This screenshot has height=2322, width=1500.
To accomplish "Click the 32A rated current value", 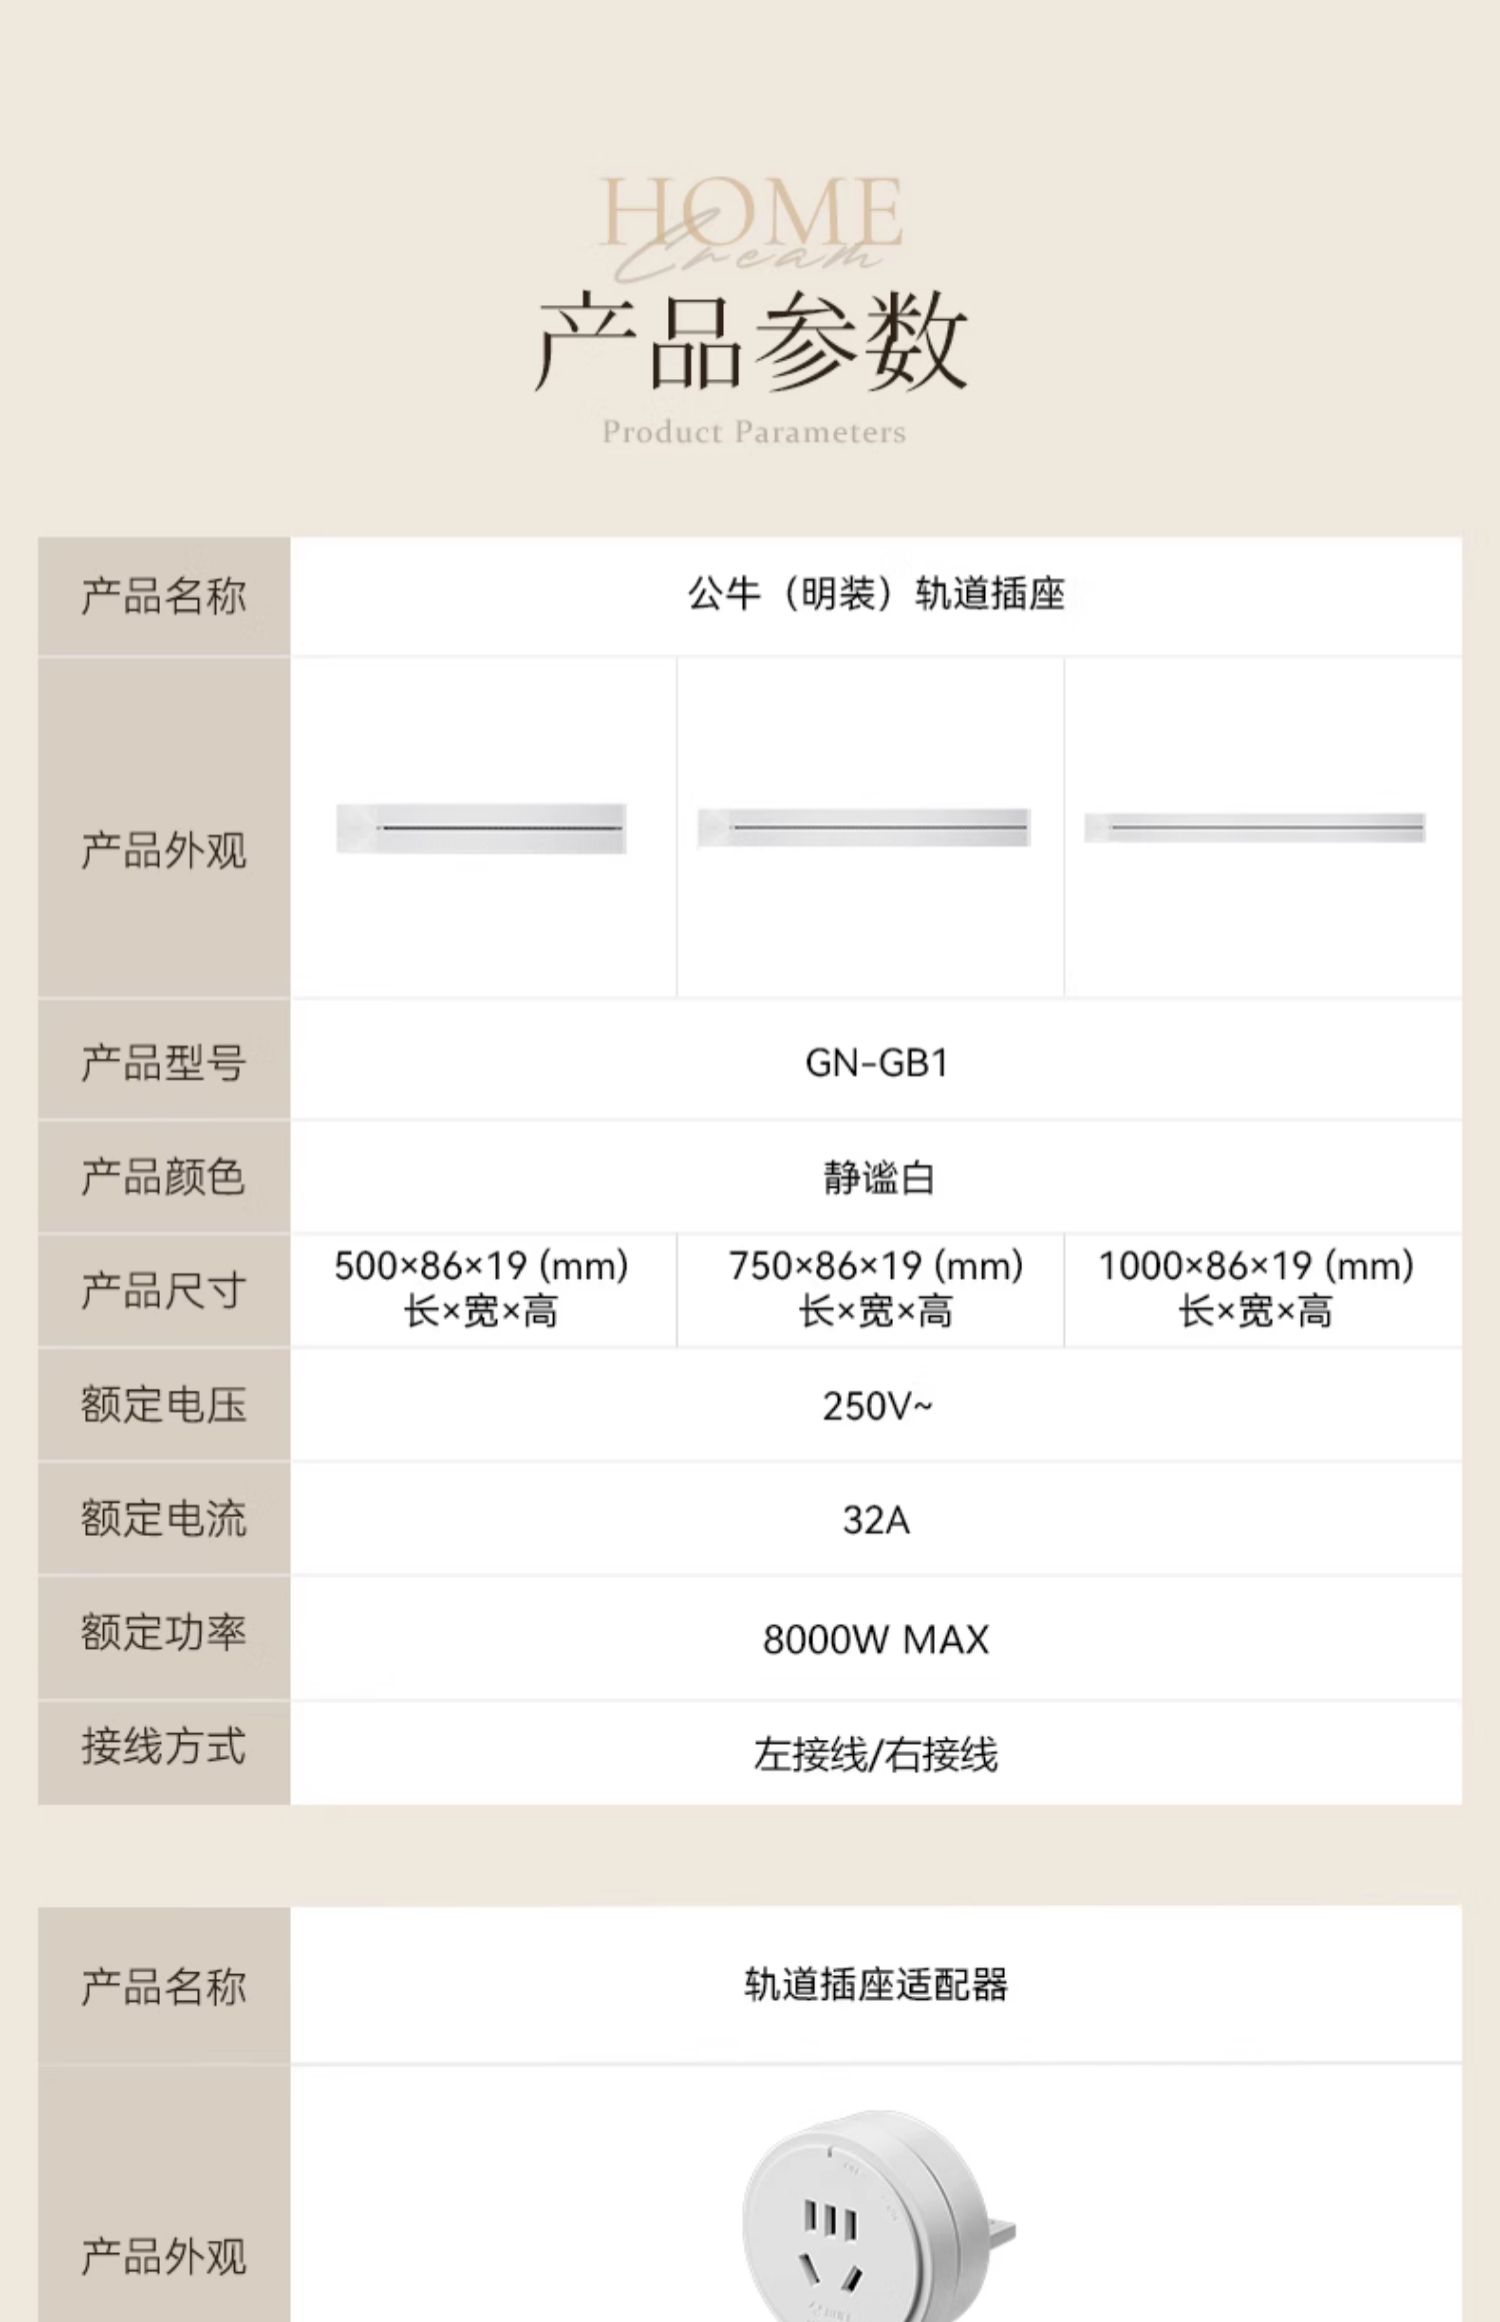I will tap(876, 1520).
